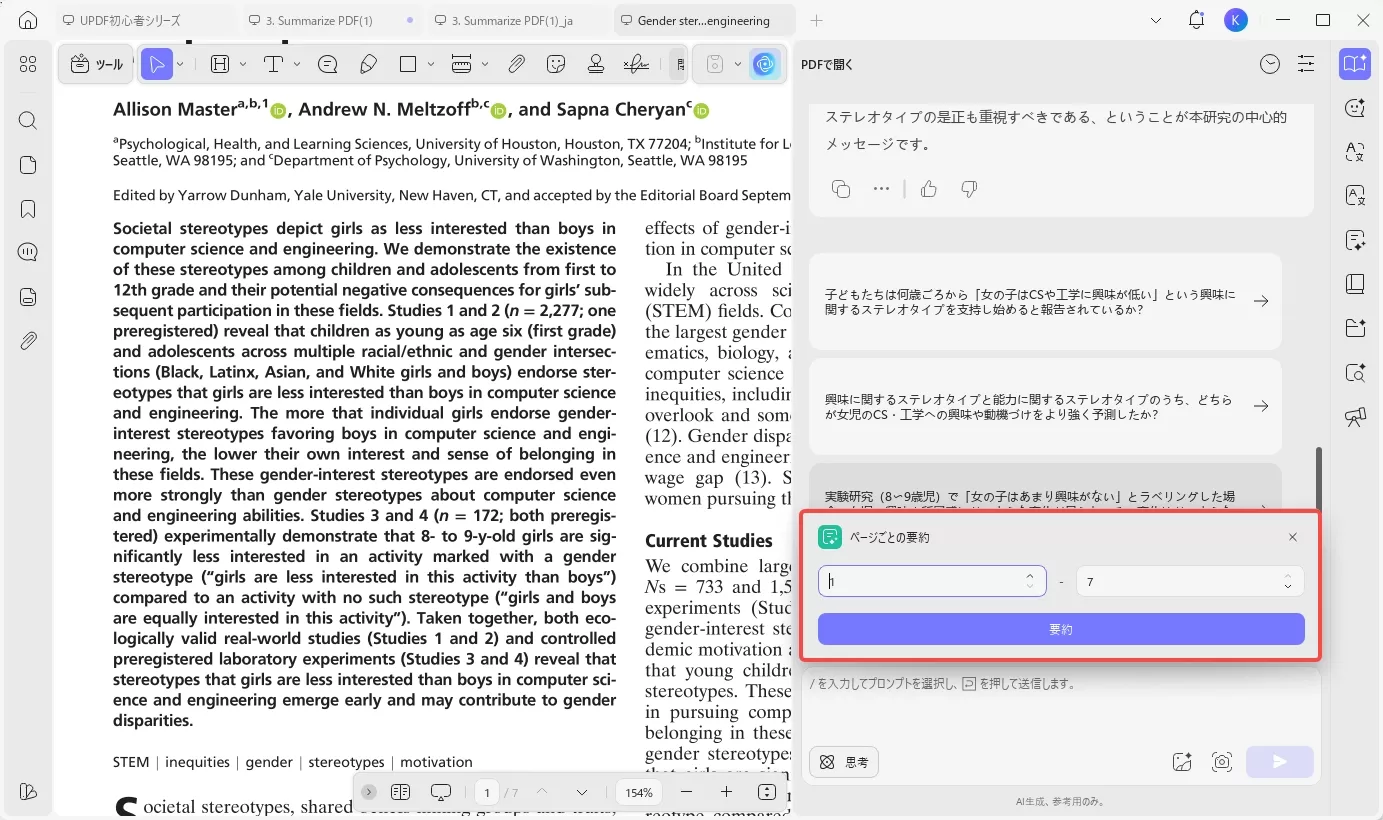This screenshot has height=820, width=1383.
Task: Open the Gender ster...engineering tab
Action: click(x=703, y=19)
